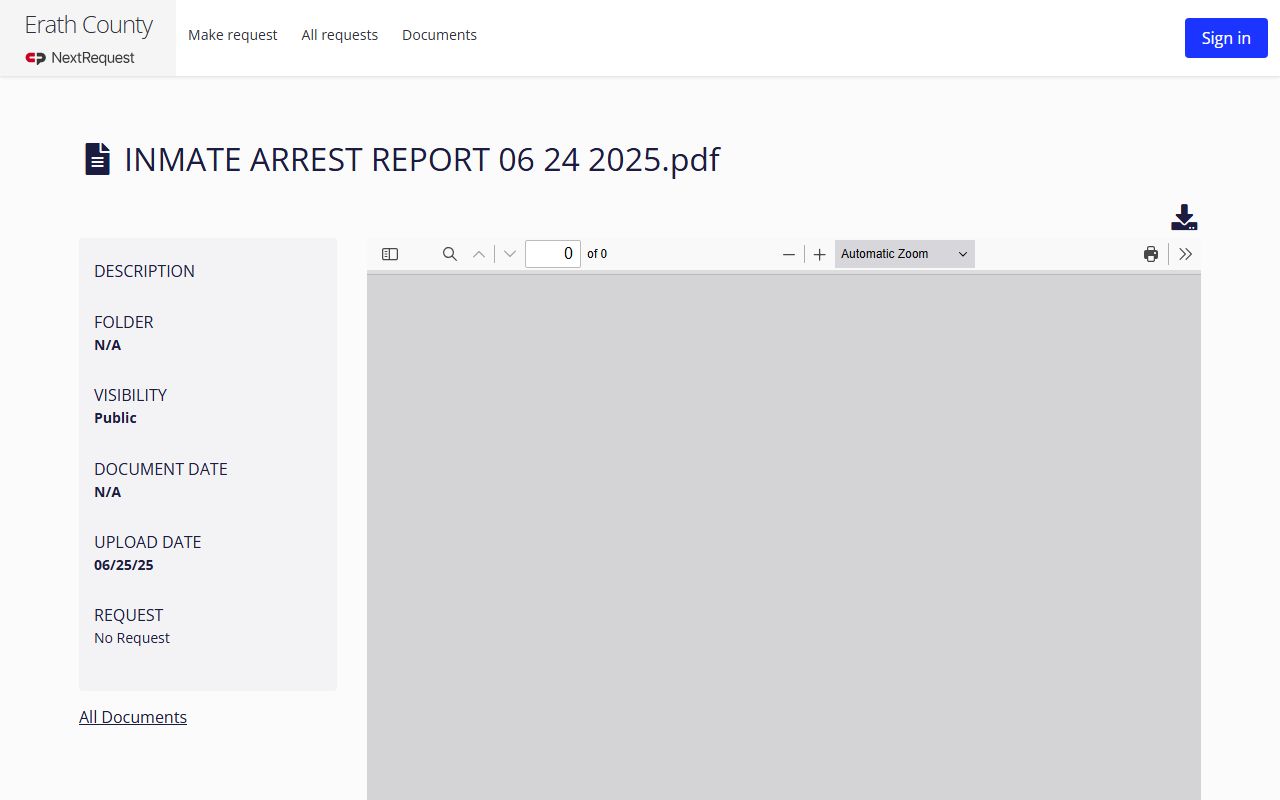
Task: Click the No Request text
Action: 132,638
